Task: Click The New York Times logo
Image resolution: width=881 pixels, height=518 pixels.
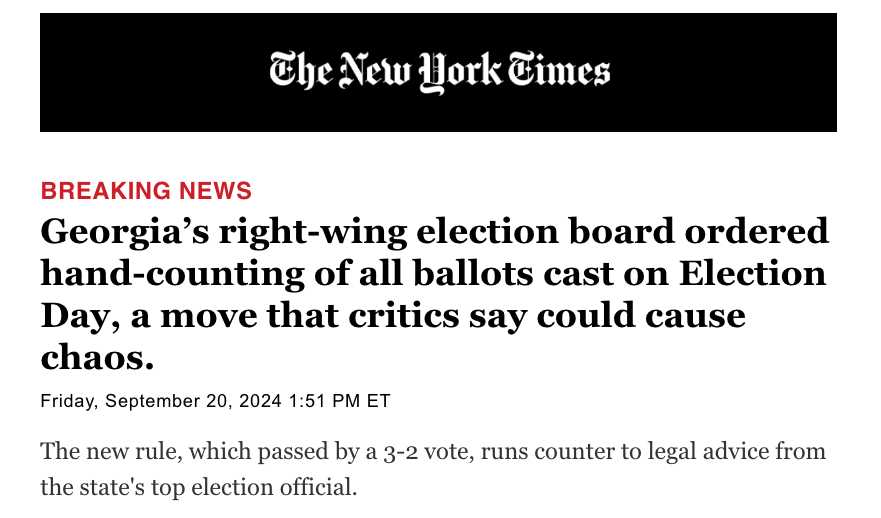Action: pyautogui.click(x=439, y=72)
